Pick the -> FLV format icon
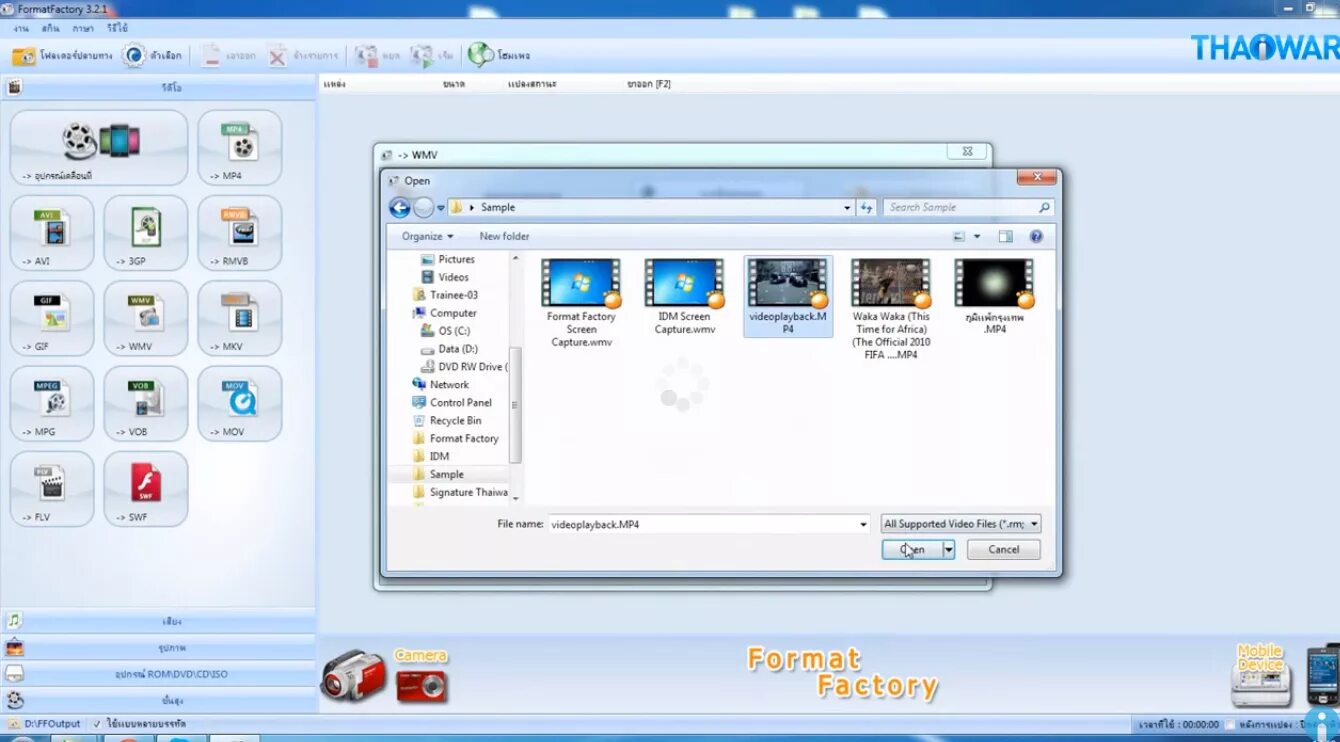Viewport: 1340px width, 742px height. (52, 489)
